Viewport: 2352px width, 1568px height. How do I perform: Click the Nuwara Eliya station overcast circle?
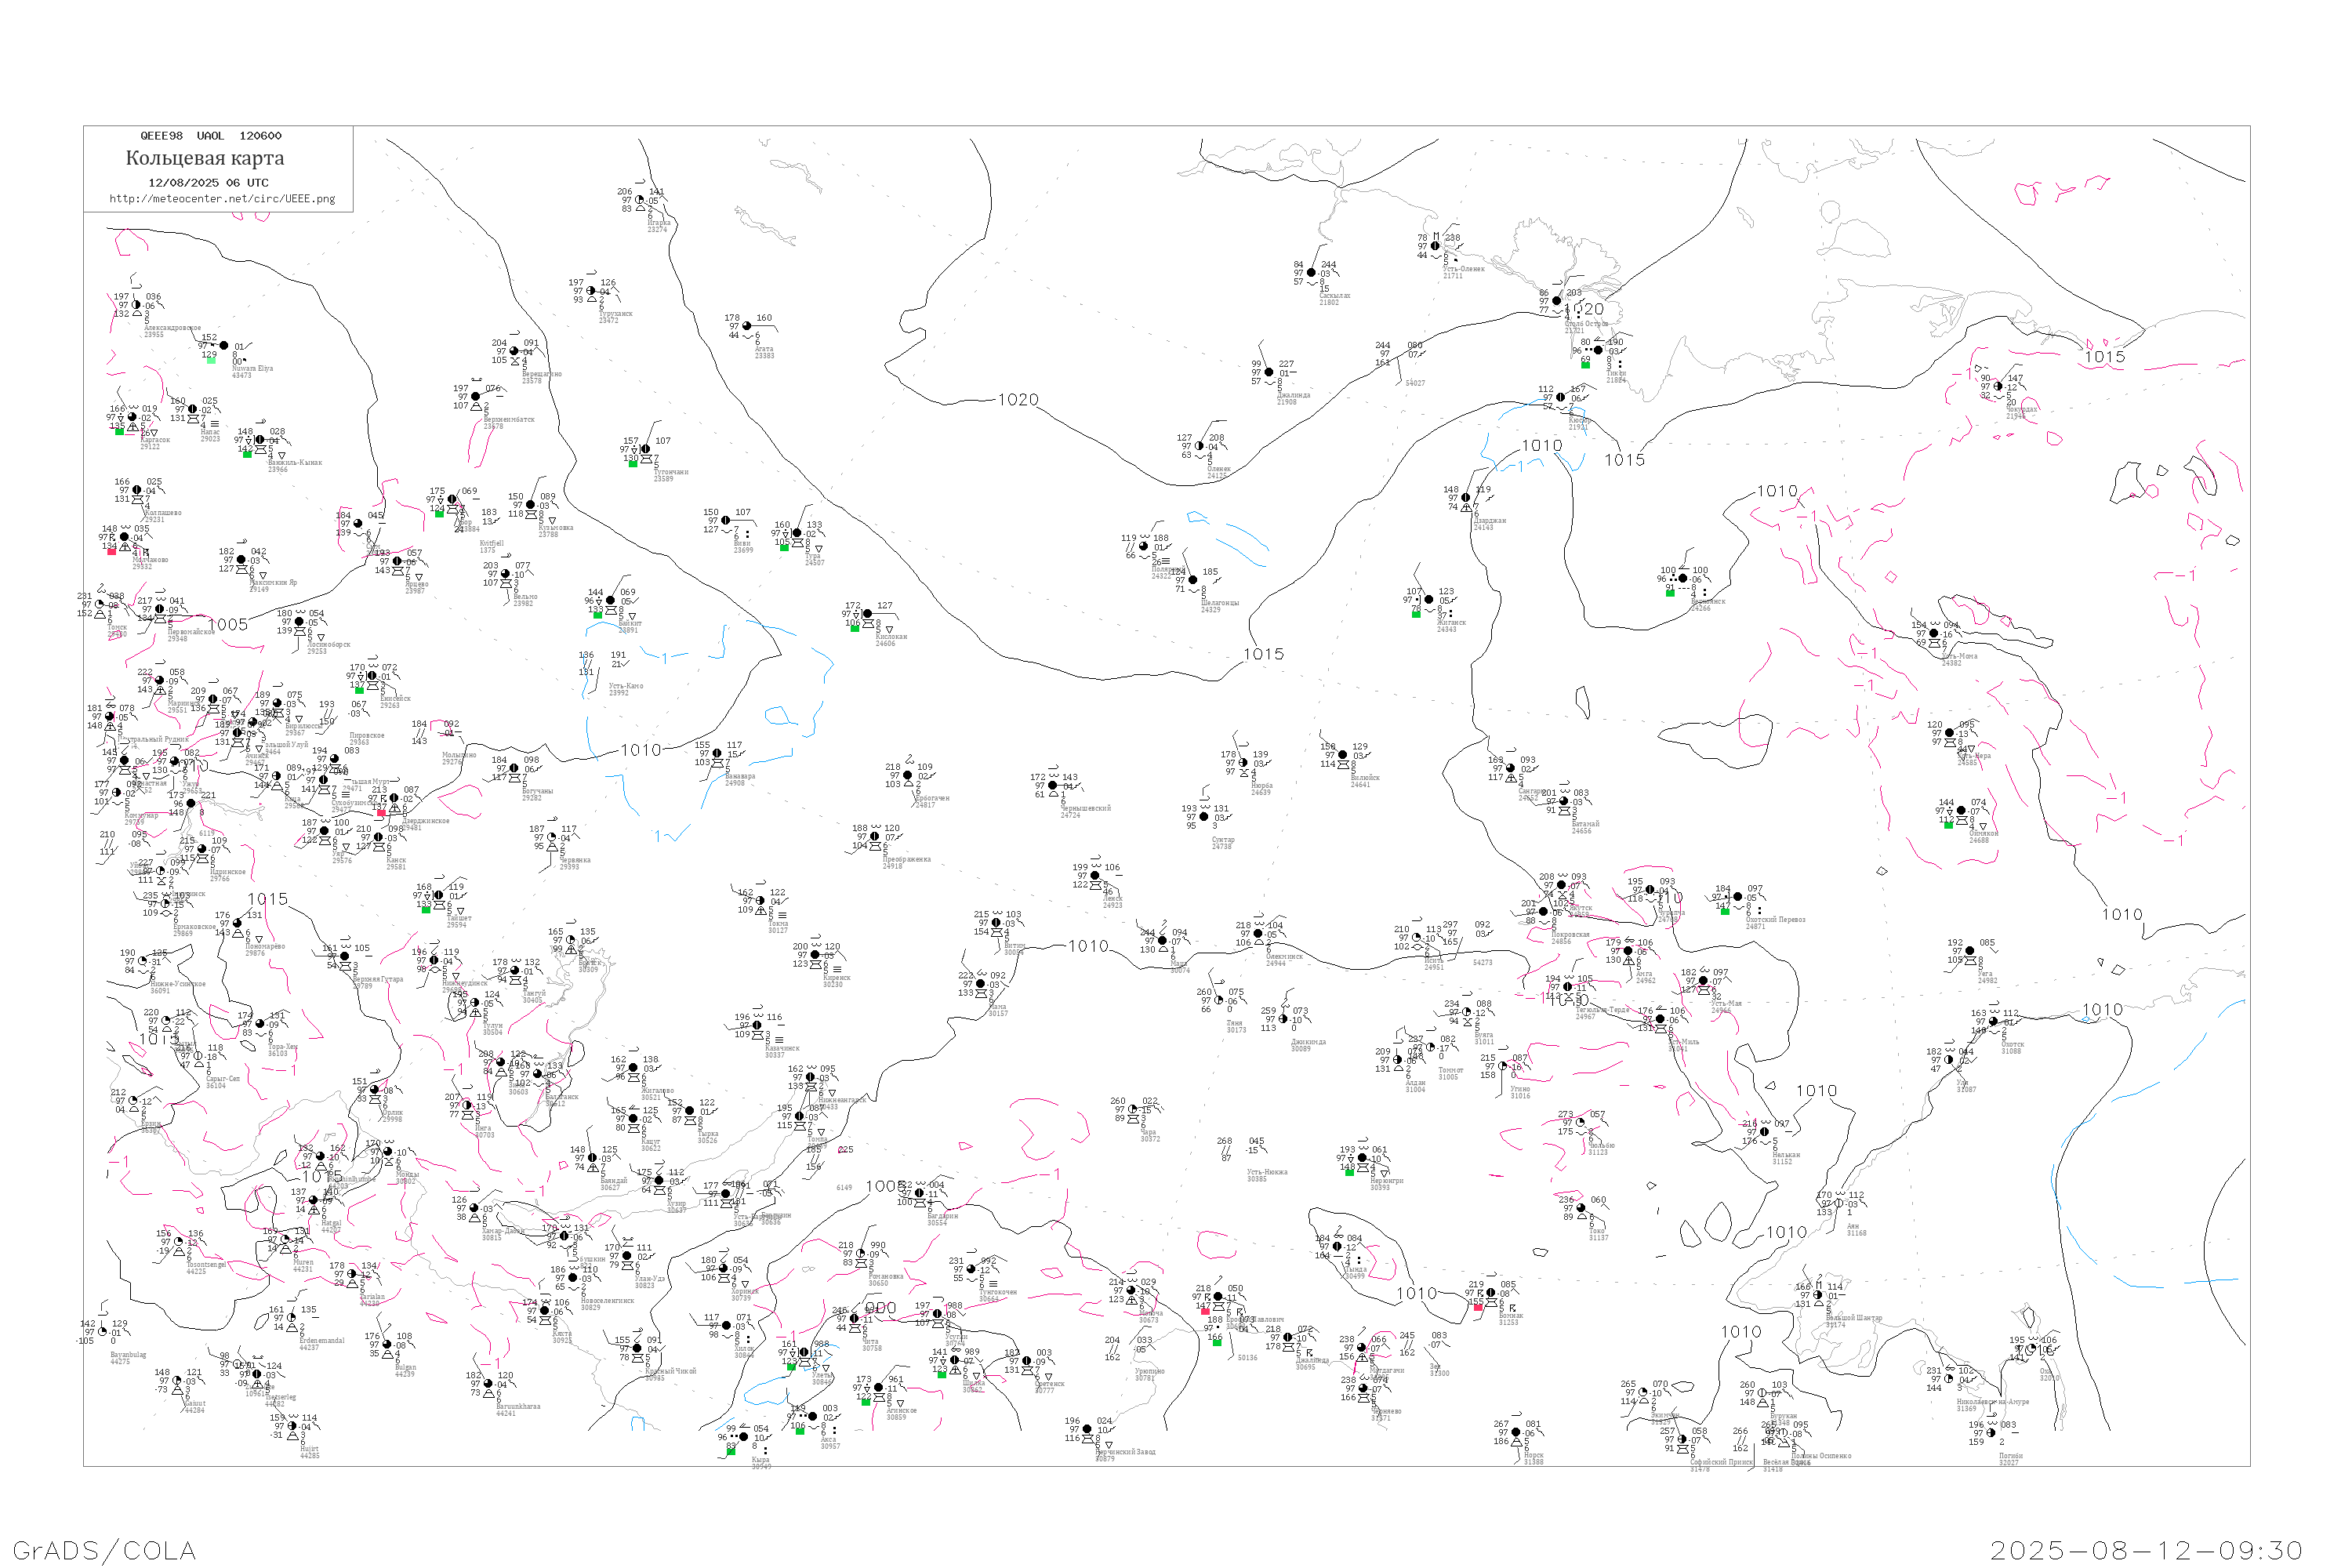tap(223, 346)
